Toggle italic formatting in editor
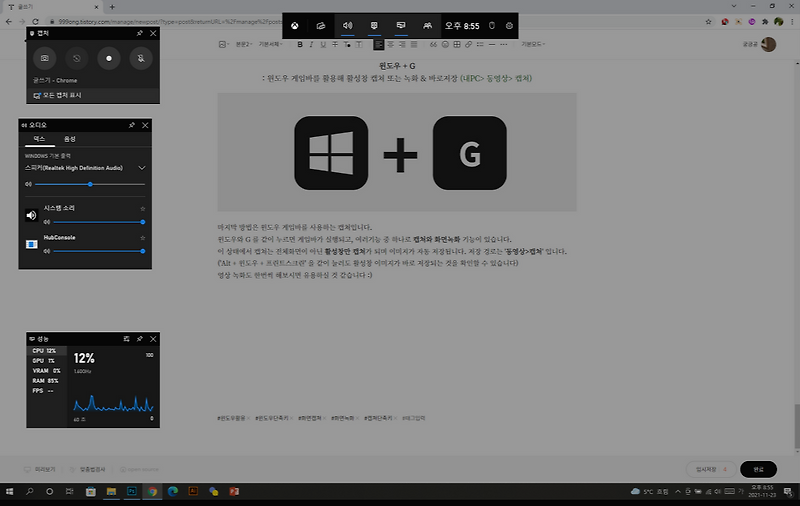The width and height of the screenshot is (800, 506). coord(311,44)
